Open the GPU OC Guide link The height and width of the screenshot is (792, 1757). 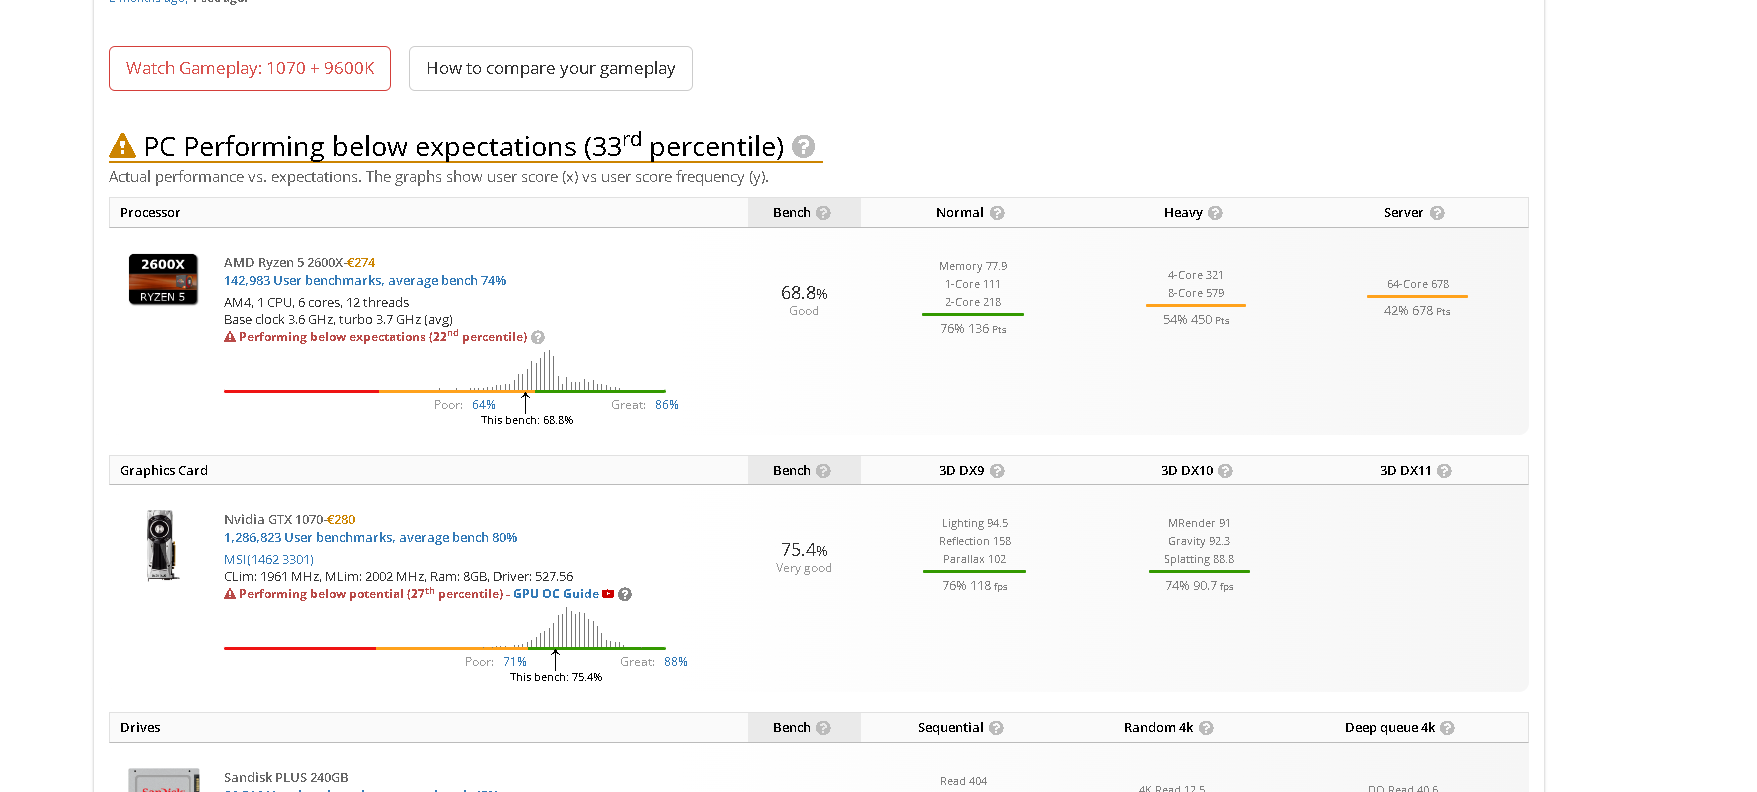(556, 594)
